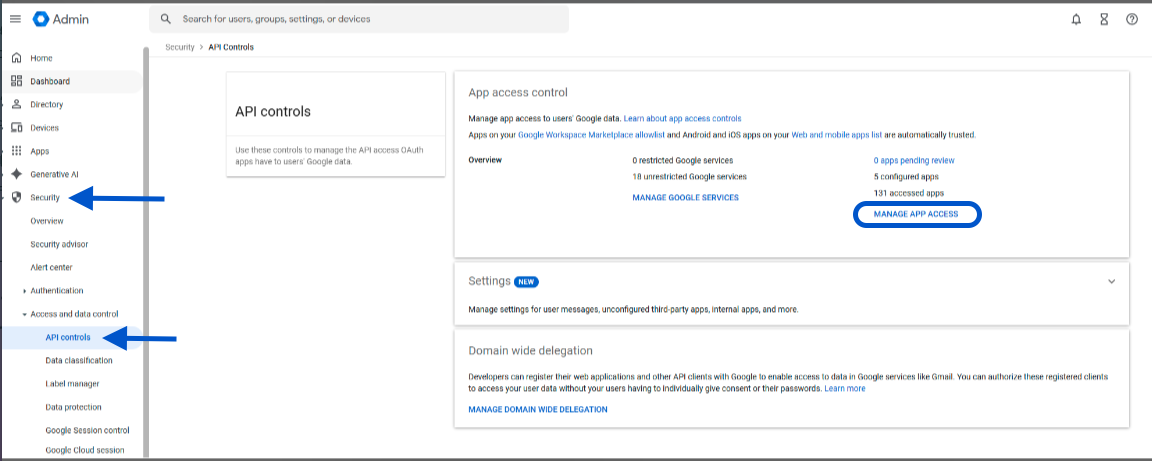This screenshot has width=1152, height=461.
Task: Open Web and mobile apps list link
Action: click(x=836, y=135)
